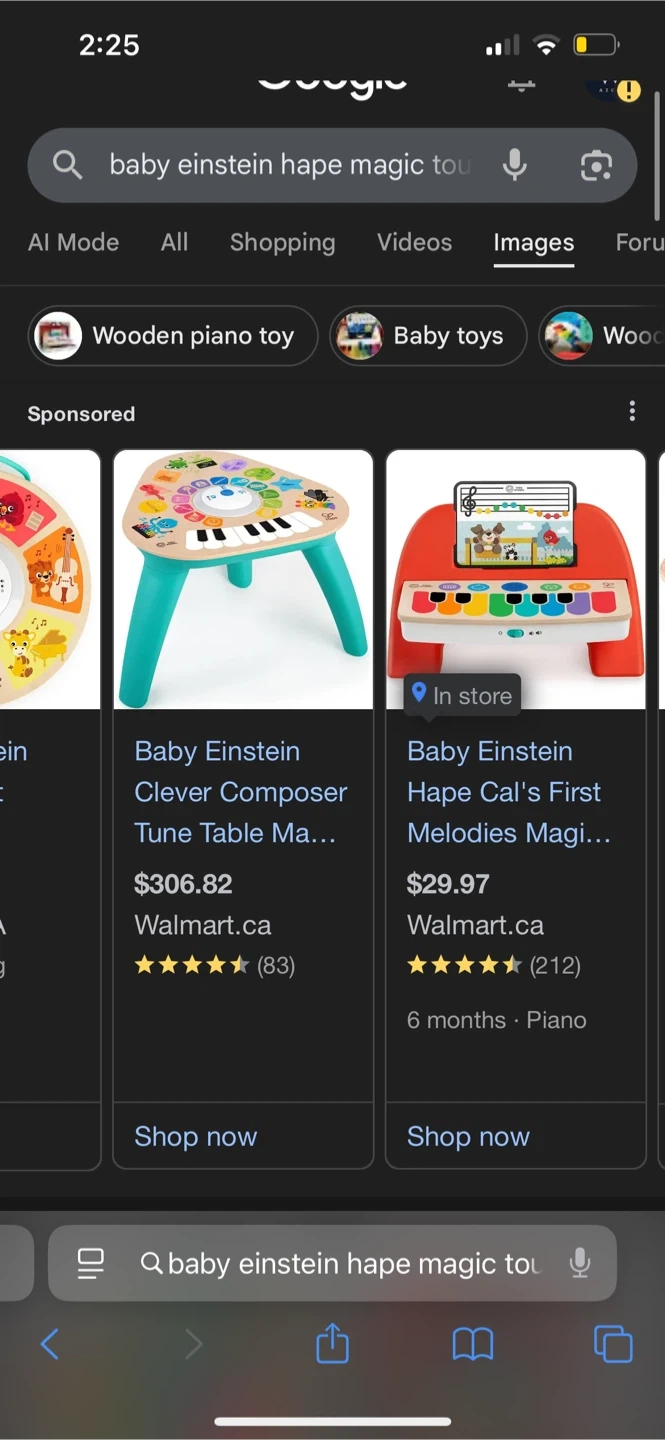The width and height of the screenshot is (665, 1440).
Task: Tap the Safari address bar search text
Action: (x=353, y=1263)
